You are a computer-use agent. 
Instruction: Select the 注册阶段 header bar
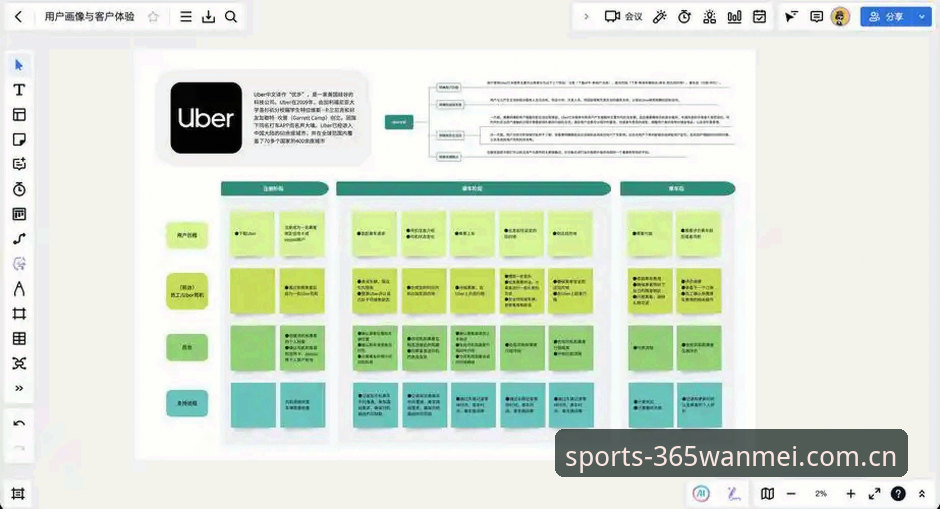click(275, 188)
